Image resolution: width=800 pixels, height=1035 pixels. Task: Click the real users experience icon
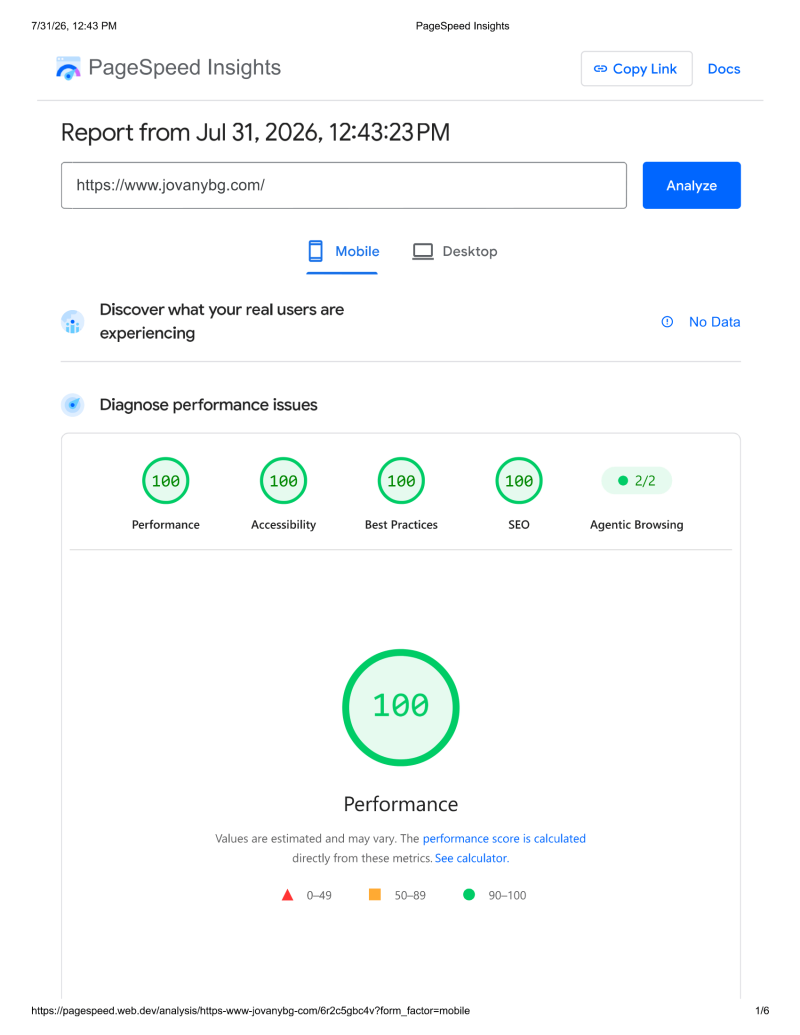pyautogui.click(x=73, y=321)
